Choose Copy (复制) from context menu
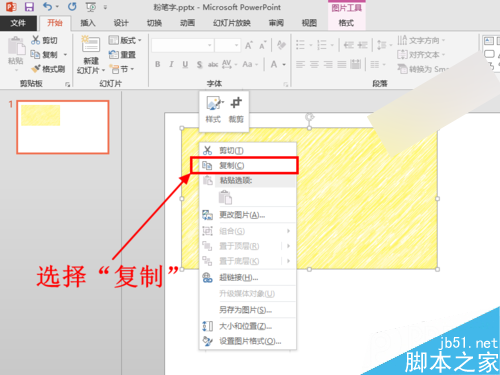 (248, 165)
